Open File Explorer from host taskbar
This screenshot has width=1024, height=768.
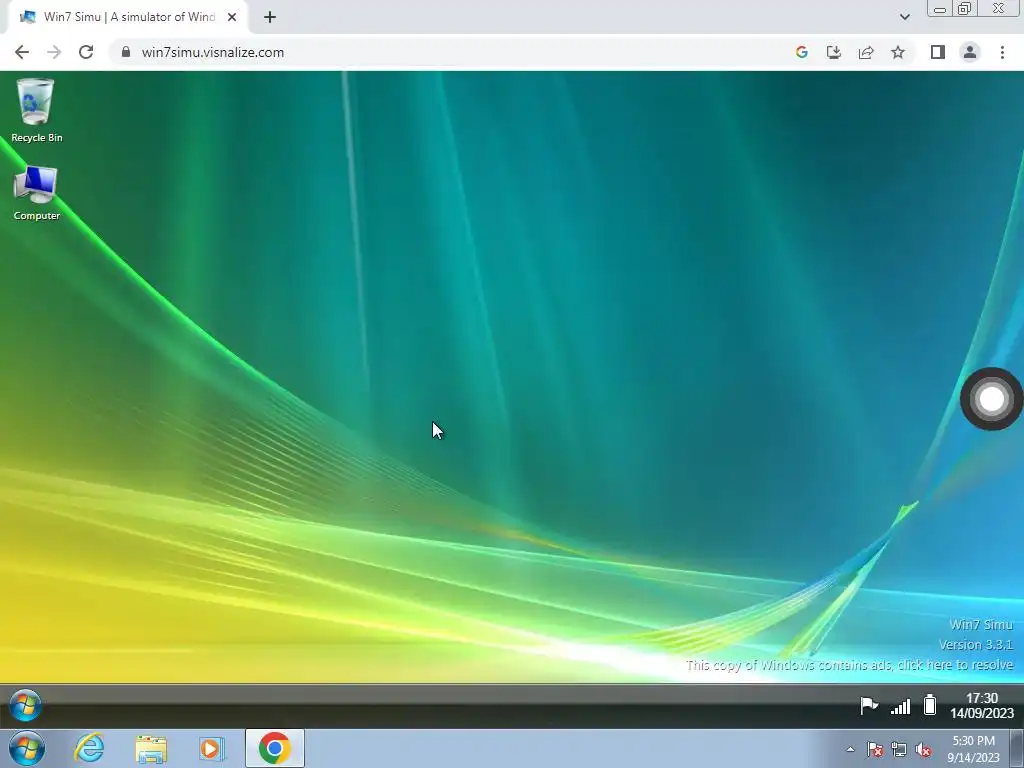coord(151,748)
